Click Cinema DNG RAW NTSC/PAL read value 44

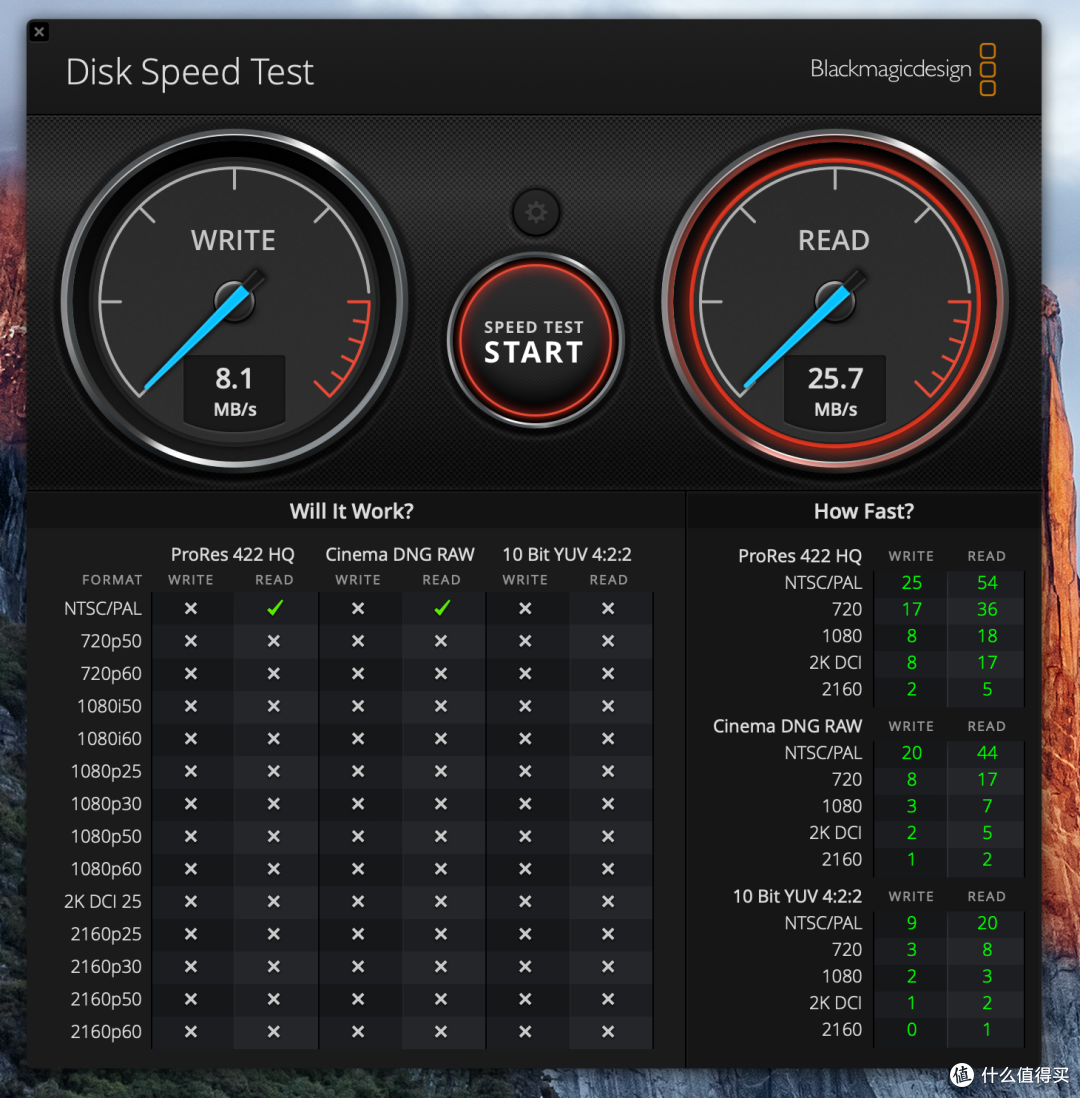pyautogui.click(x=987, y=753)
